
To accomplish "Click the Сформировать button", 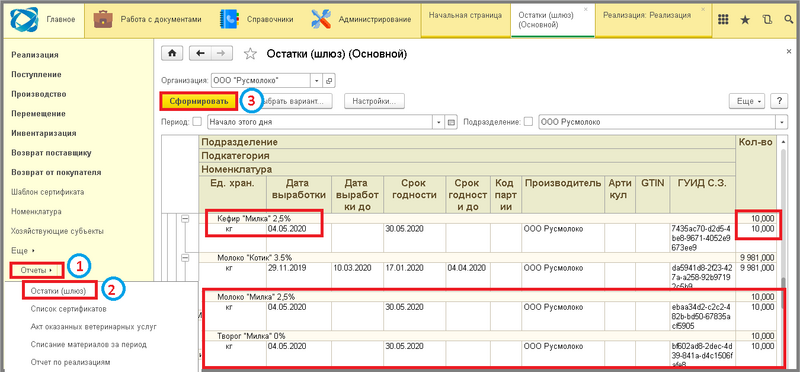I will 199,101.
